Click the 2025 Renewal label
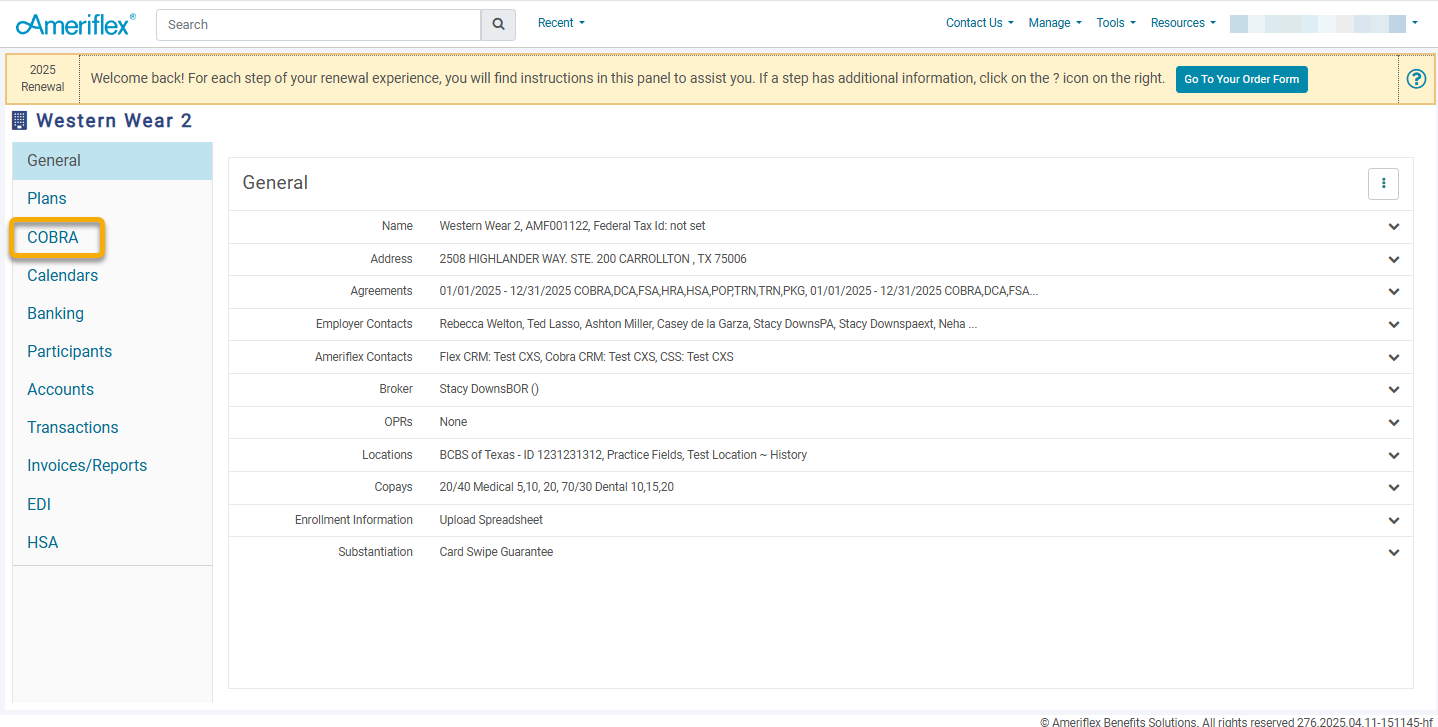This screenshot has height=727, width=1438. (x=42, y=79)
